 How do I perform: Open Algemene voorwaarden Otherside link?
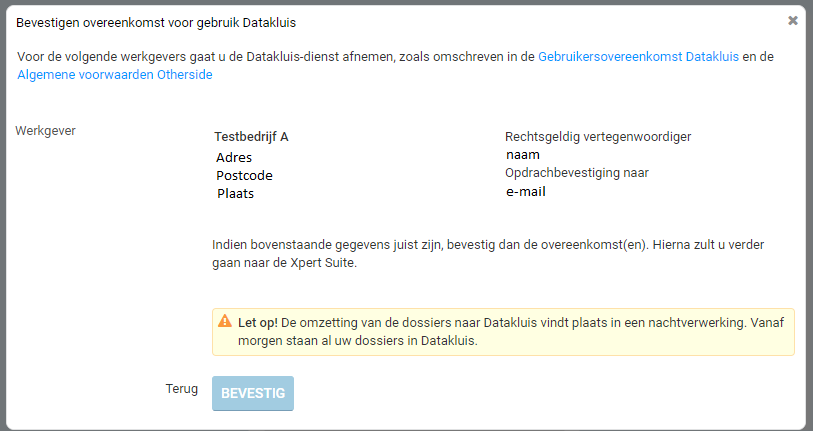[115, 75]
